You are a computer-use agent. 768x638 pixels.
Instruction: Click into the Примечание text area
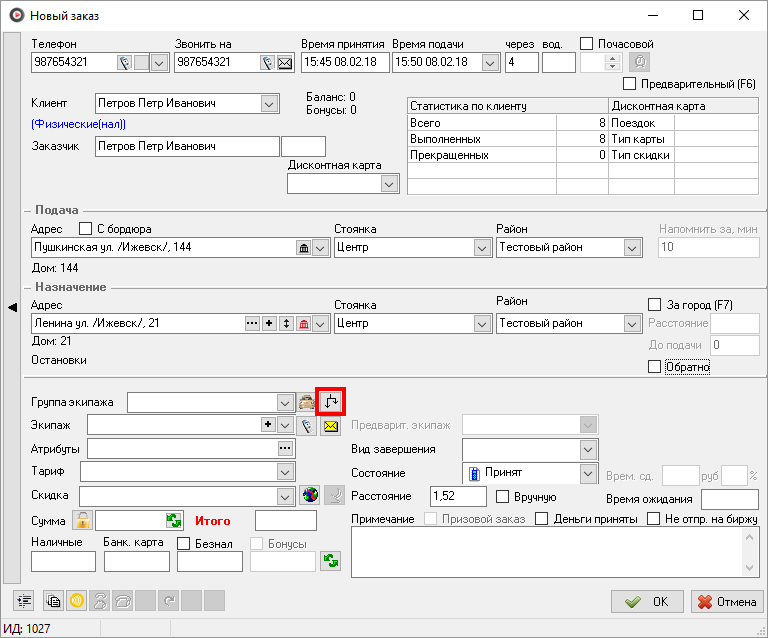click(x=548, y=553)
